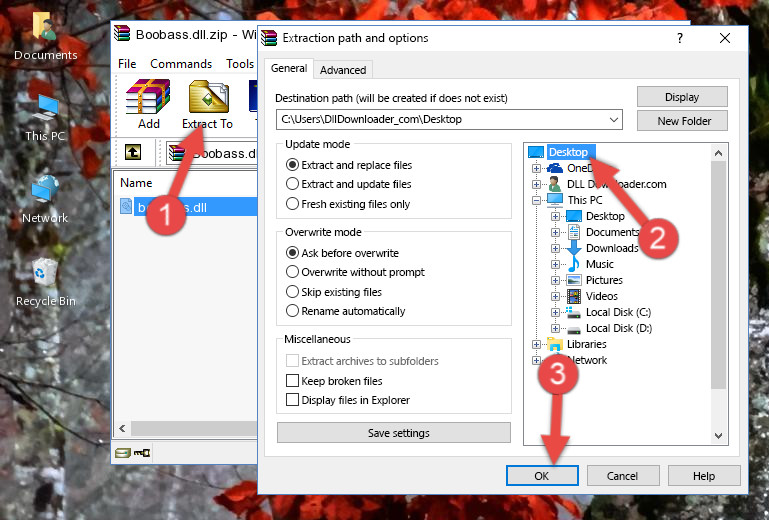Image resolution: width=769 pixels, height=520 pixels.
Task: Click the Display button
Action: click(682, 97)
